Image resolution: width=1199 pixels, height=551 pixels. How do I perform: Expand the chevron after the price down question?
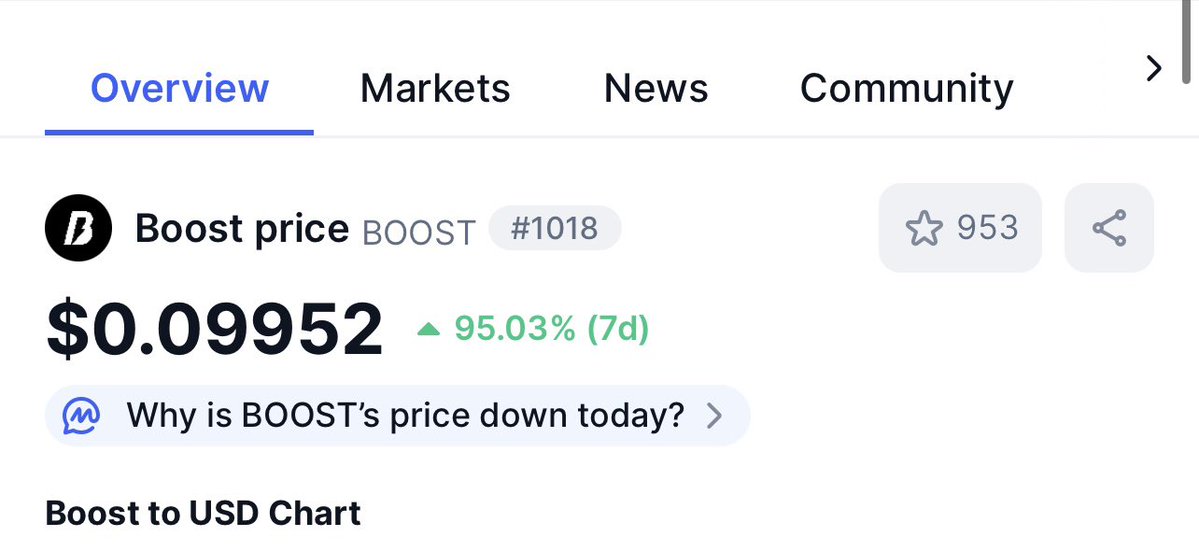pyautogui.click(x=714, y=416)
